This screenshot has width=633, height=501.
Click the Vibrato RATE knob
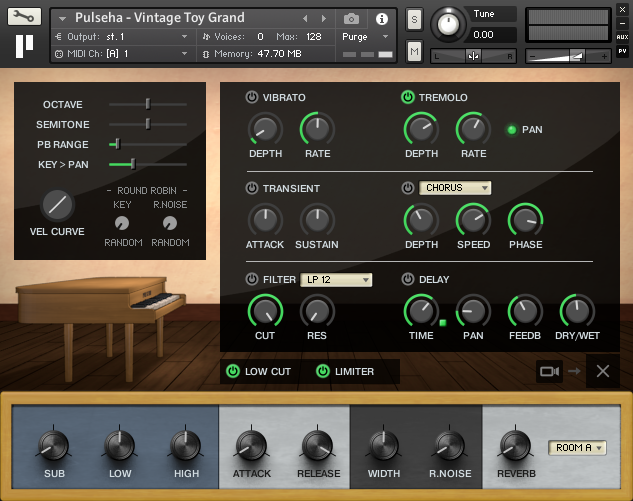tap(317, 129)
